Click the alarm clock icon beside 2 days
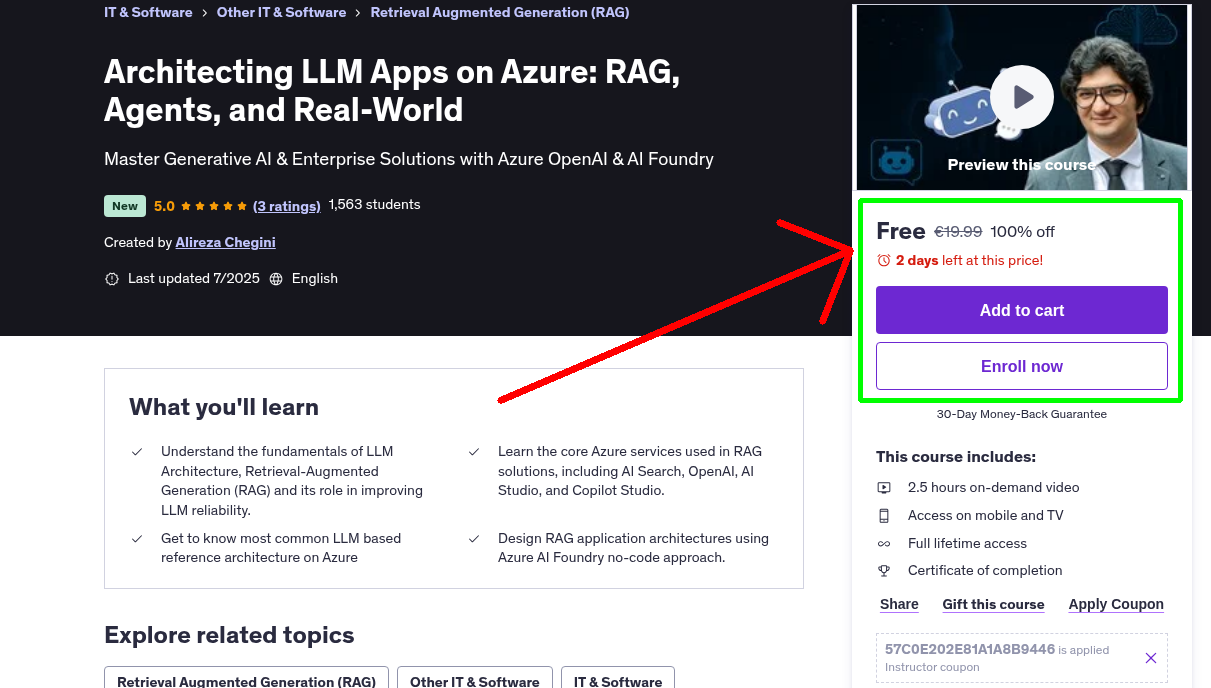Viewport: 1211px width, 688px height. point(884,260)
